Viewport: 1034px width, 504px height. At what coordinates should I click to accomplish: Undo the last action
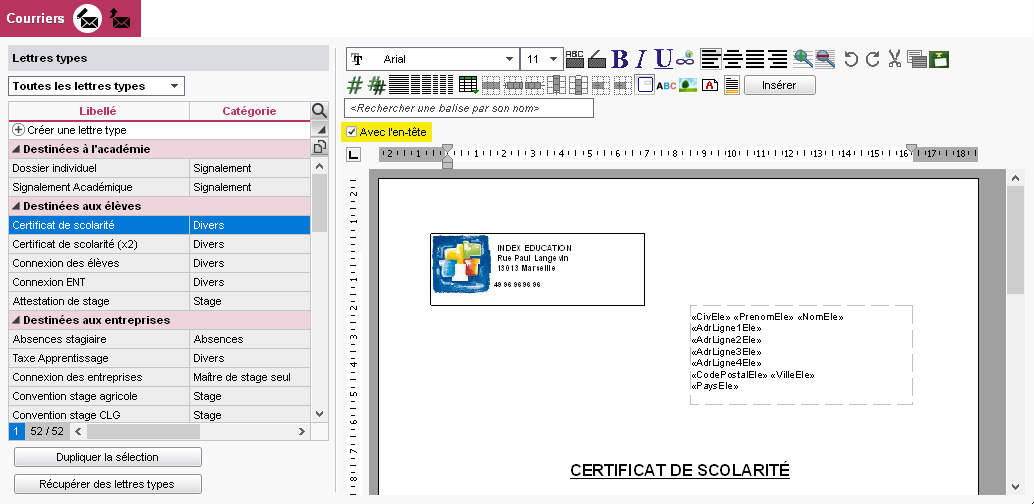click(x=851, y=59)
